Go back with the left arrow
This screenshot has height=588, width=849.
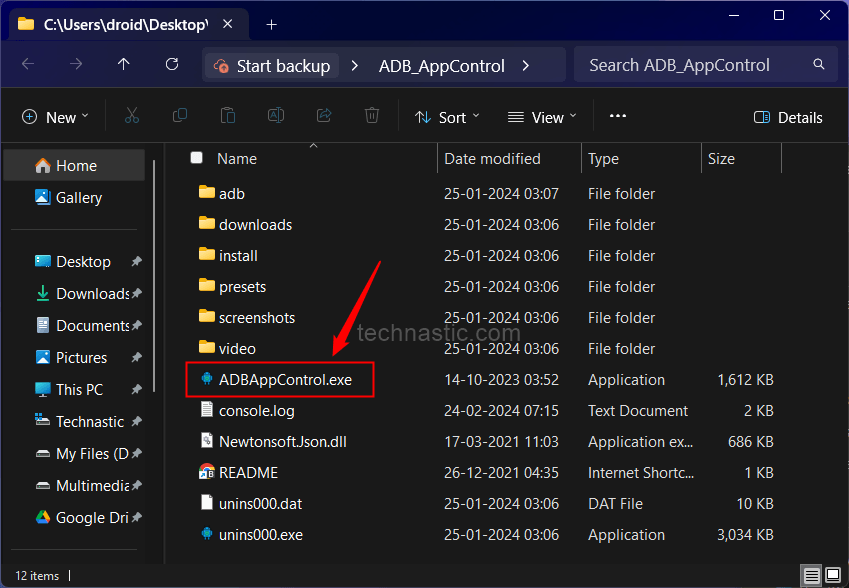pyautogui.click(x=28, y=64)
